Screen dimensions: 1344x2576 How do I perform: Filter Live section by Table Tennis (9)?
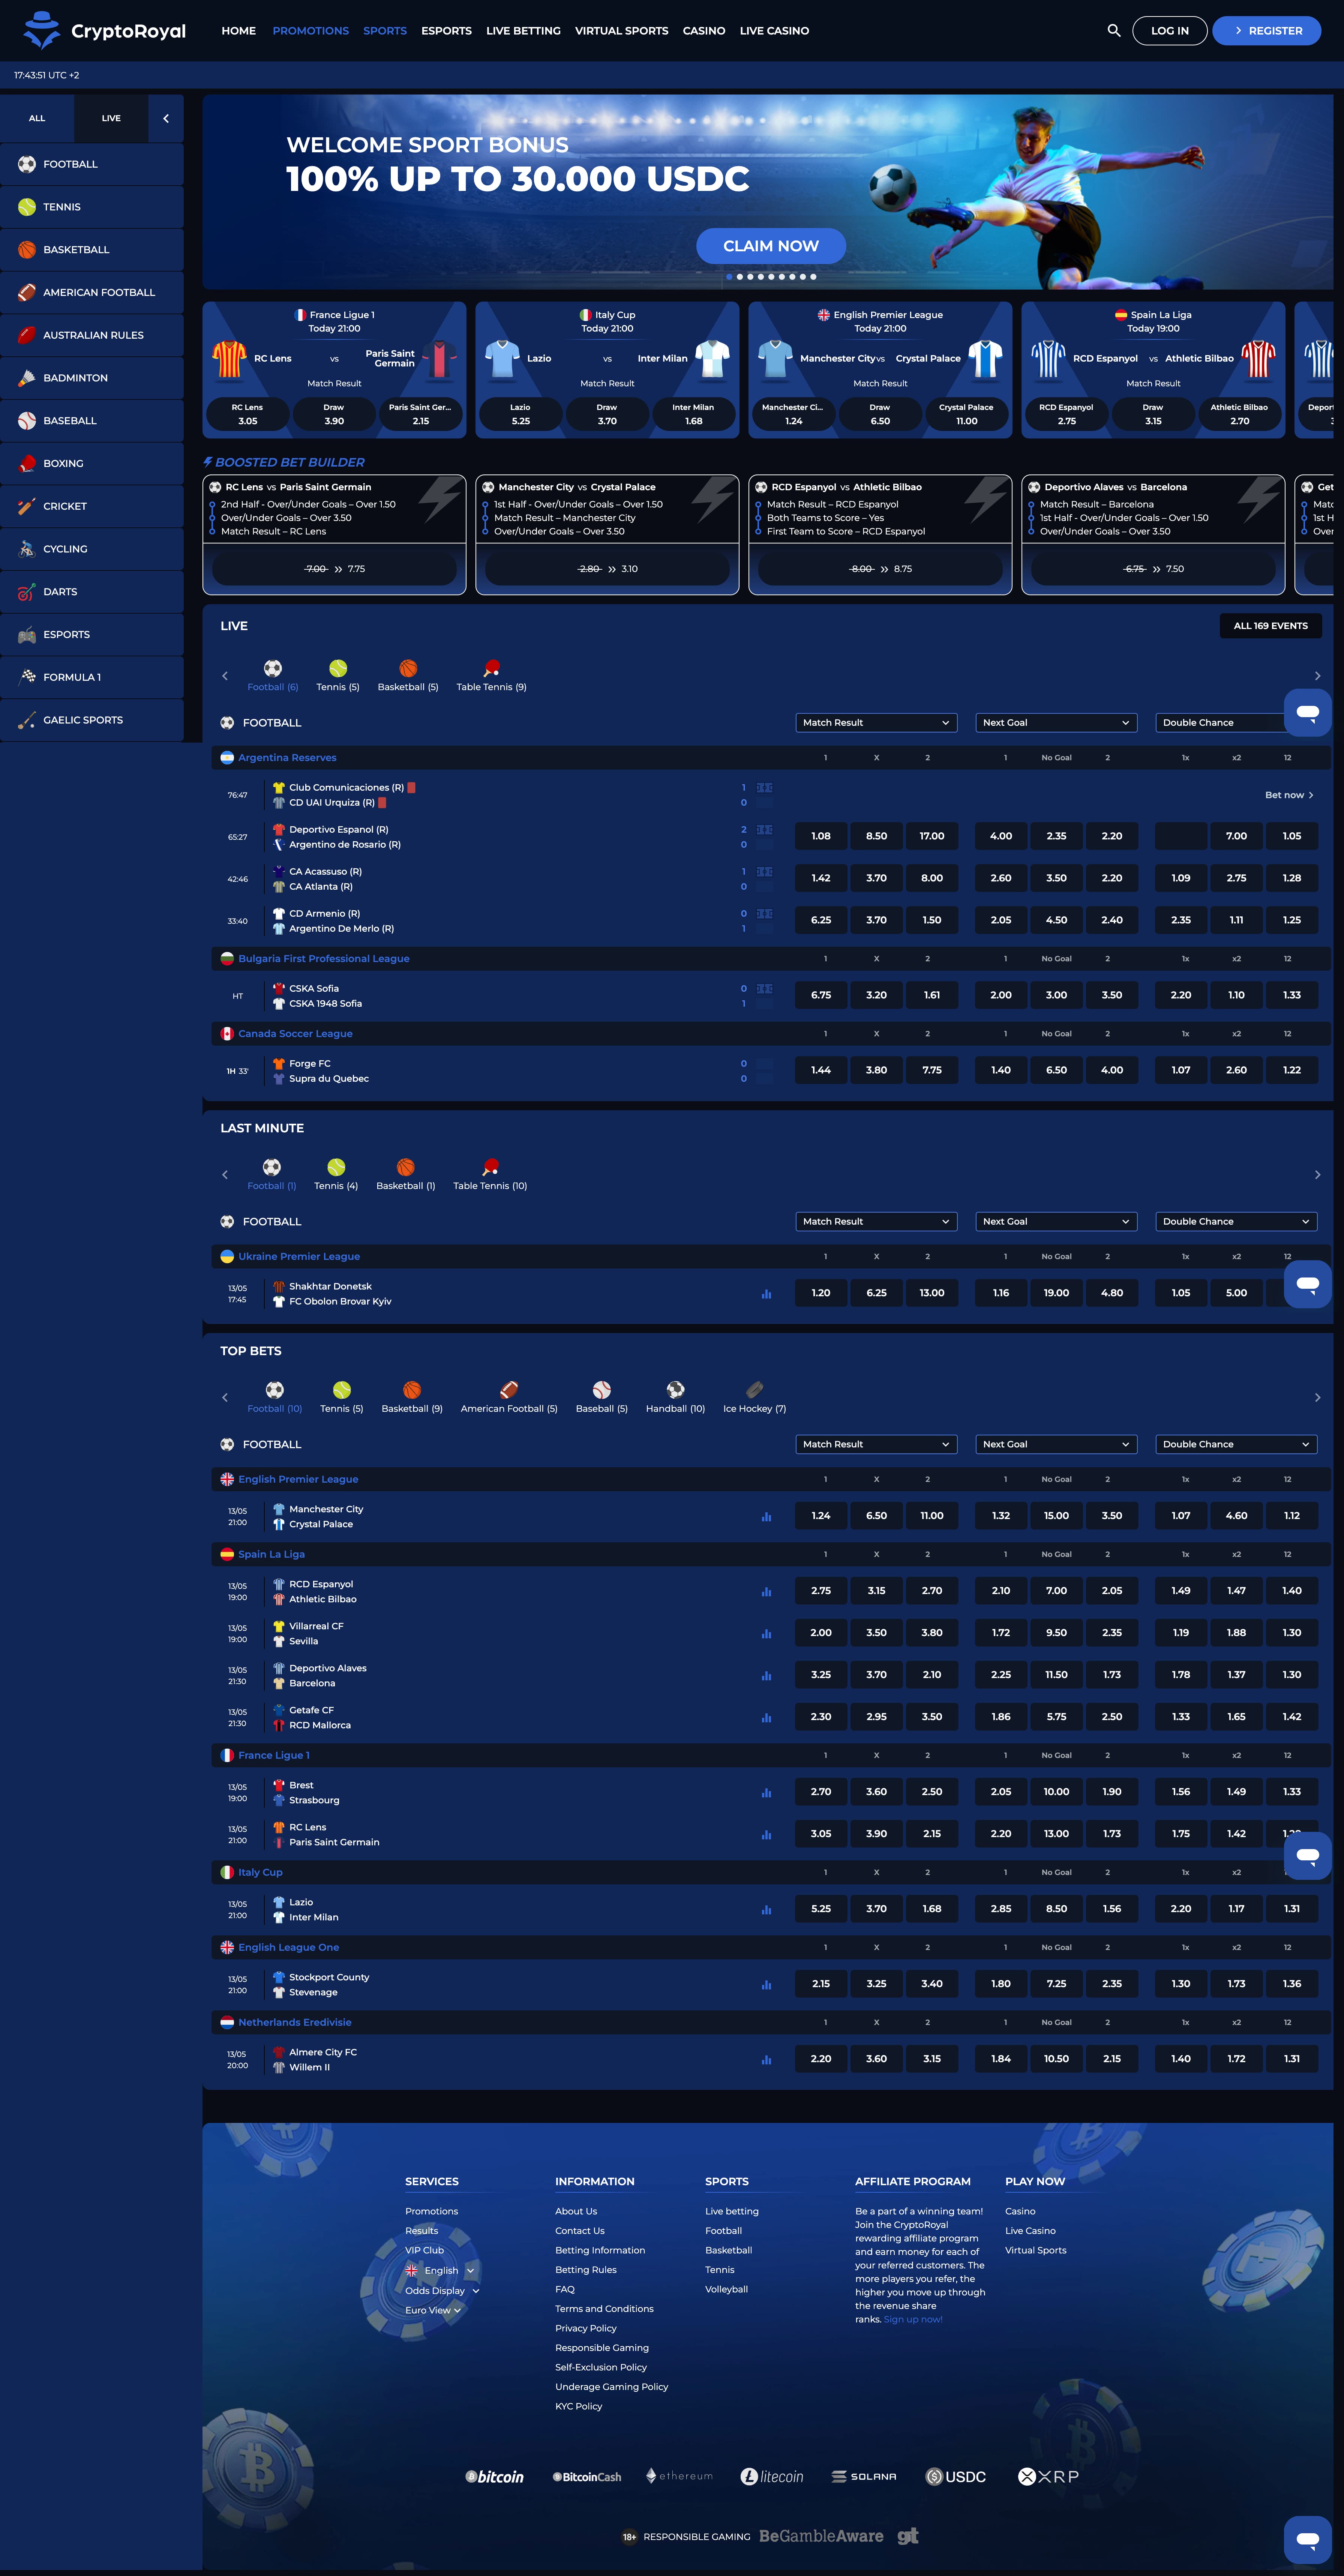point(491,676)
